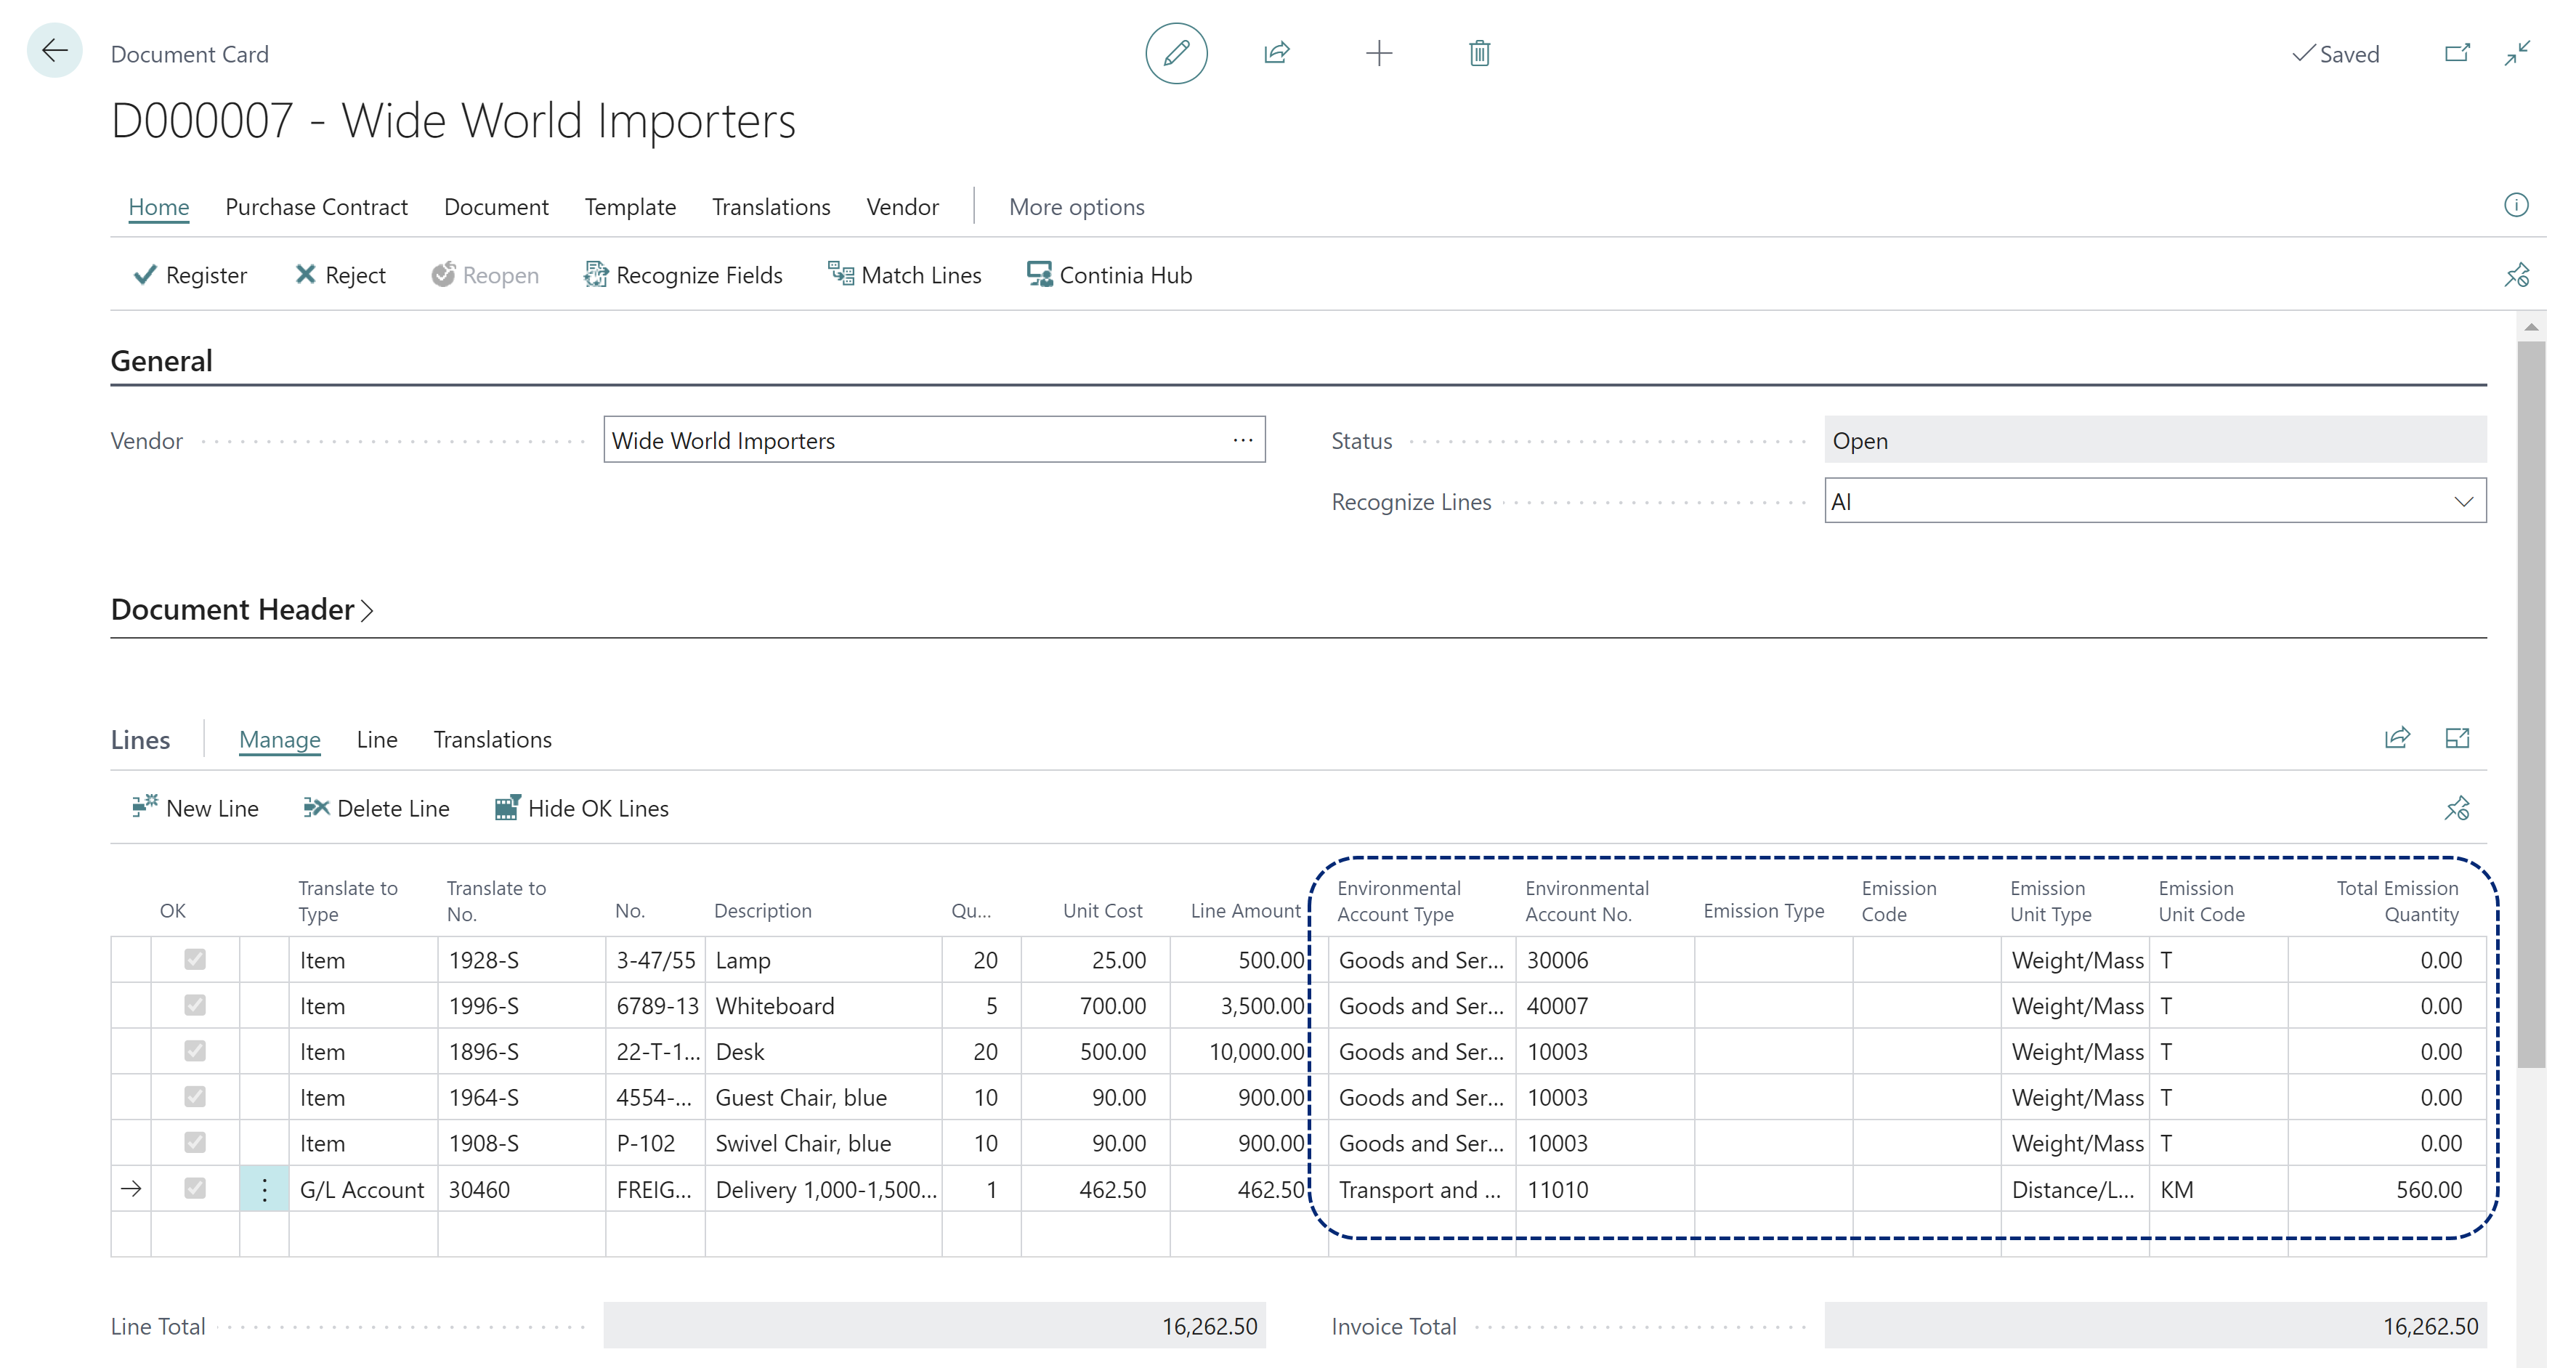
Task: Toggle the OK checkbox for Guest Chair, blue
Action: tap(195, 1097)
